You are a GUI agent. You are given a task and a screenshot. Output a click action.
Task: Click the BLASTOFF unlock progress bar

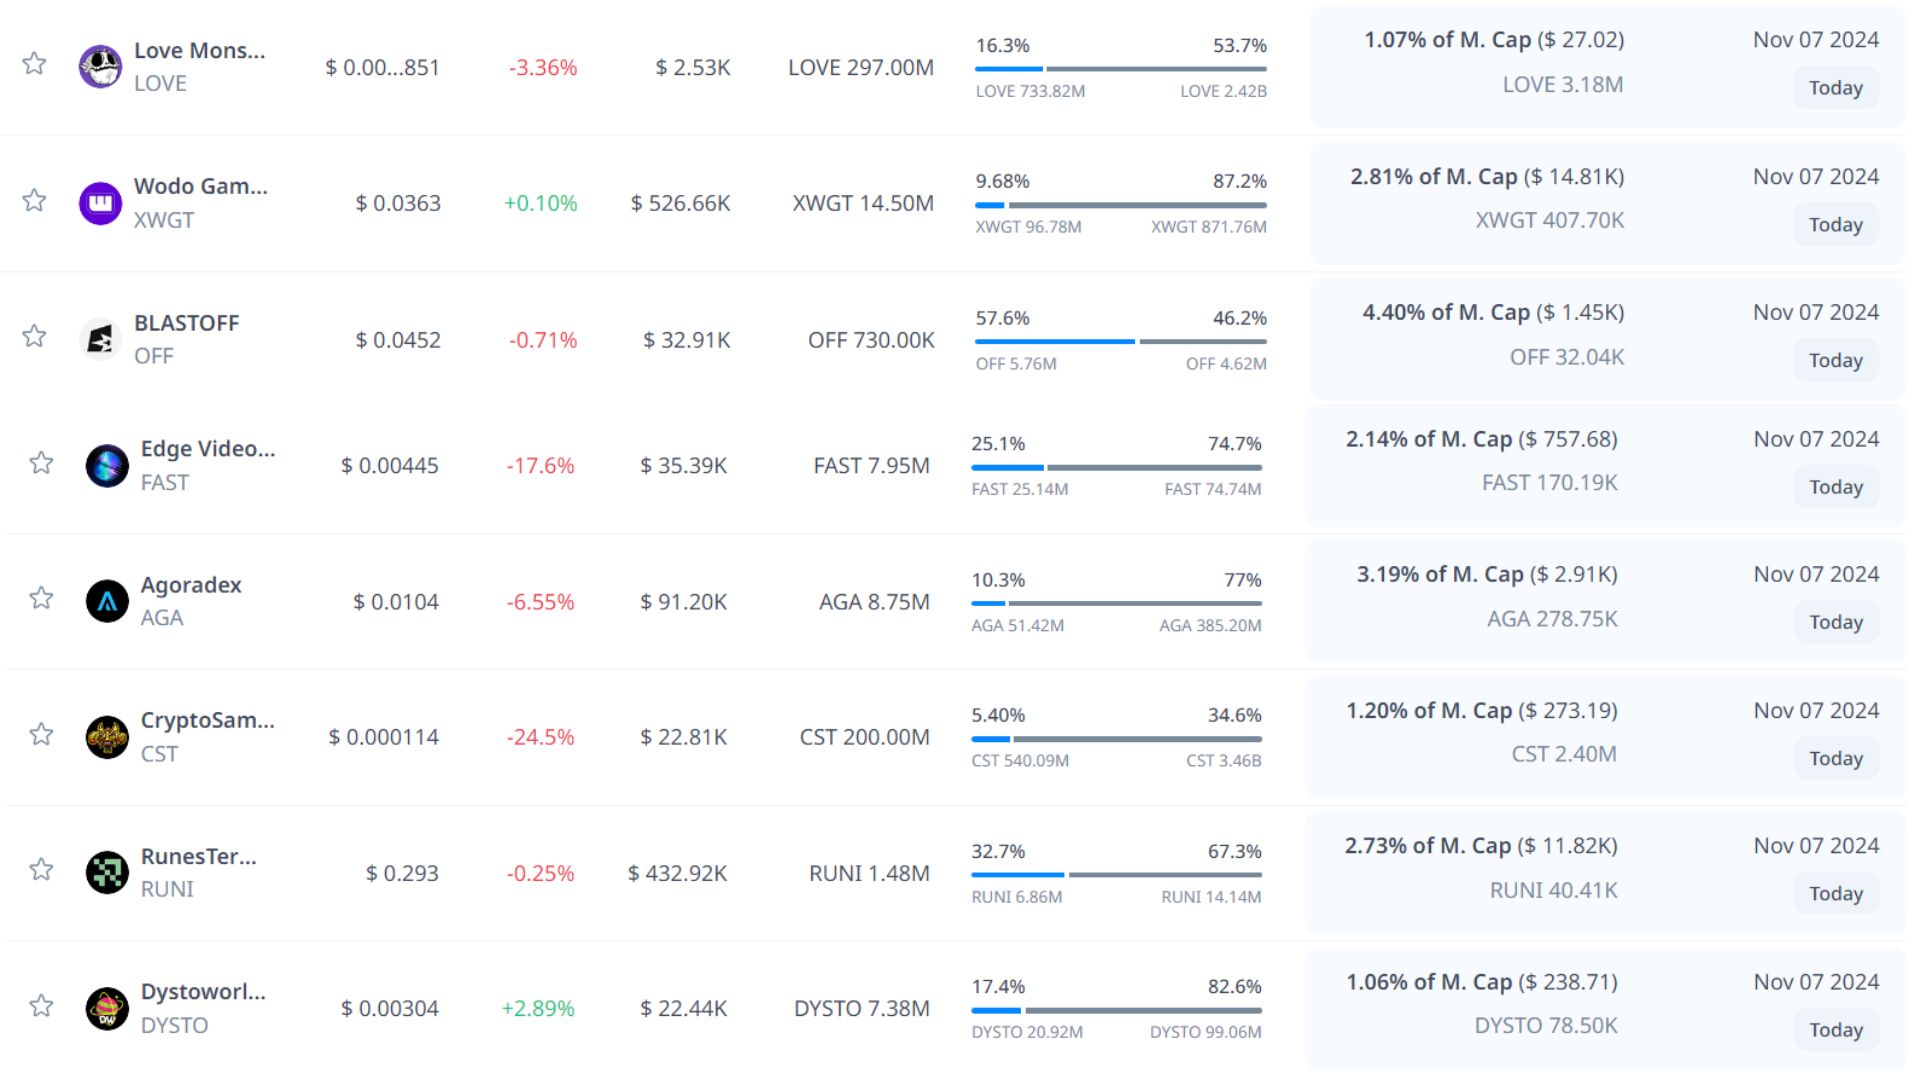[1121, 341]
